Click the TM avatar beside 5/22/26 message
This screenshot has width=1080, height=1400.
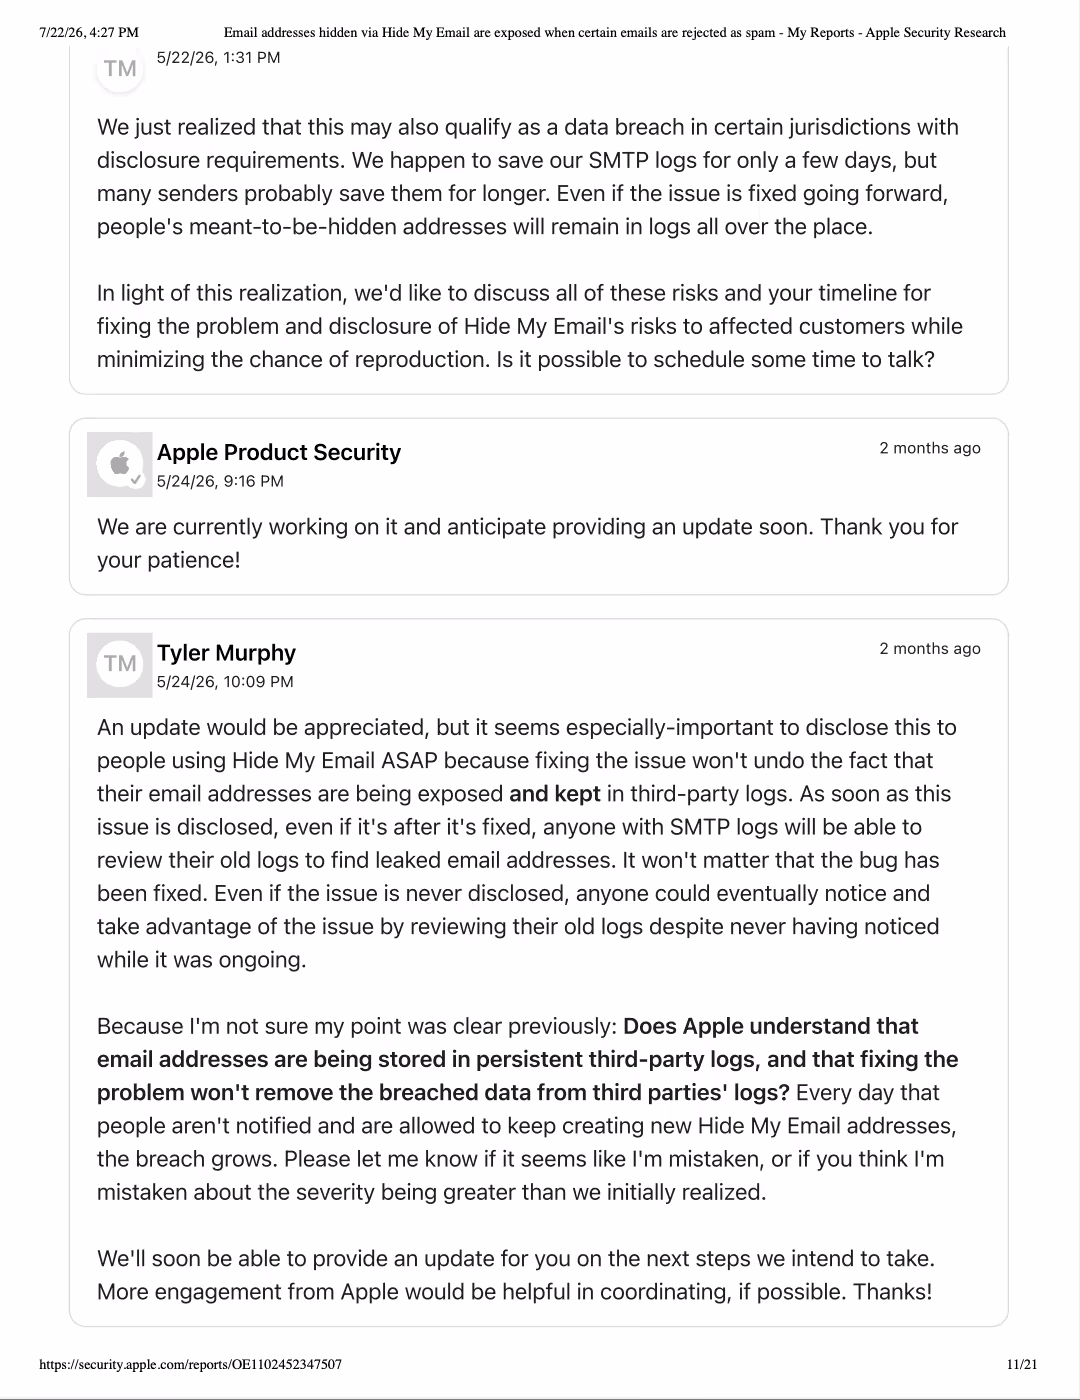click(x=120, y=68)
